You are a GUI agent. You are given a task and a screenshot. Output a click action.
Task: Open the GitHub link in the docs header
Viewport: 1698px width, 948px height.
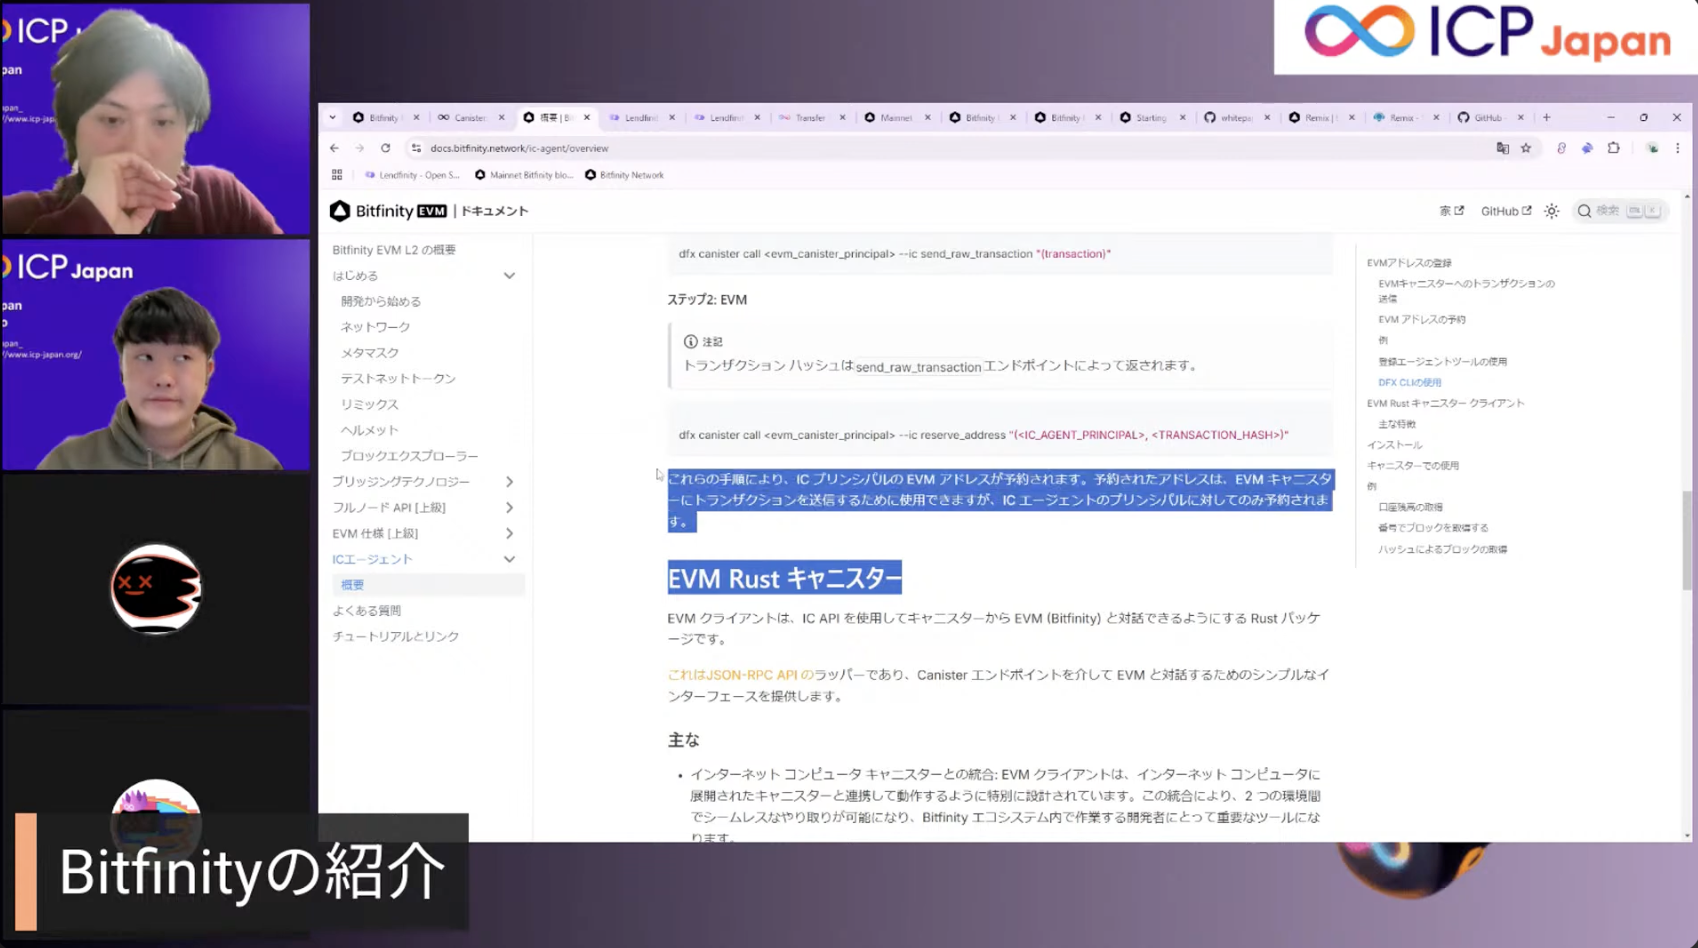click(x=1504, y=211)
